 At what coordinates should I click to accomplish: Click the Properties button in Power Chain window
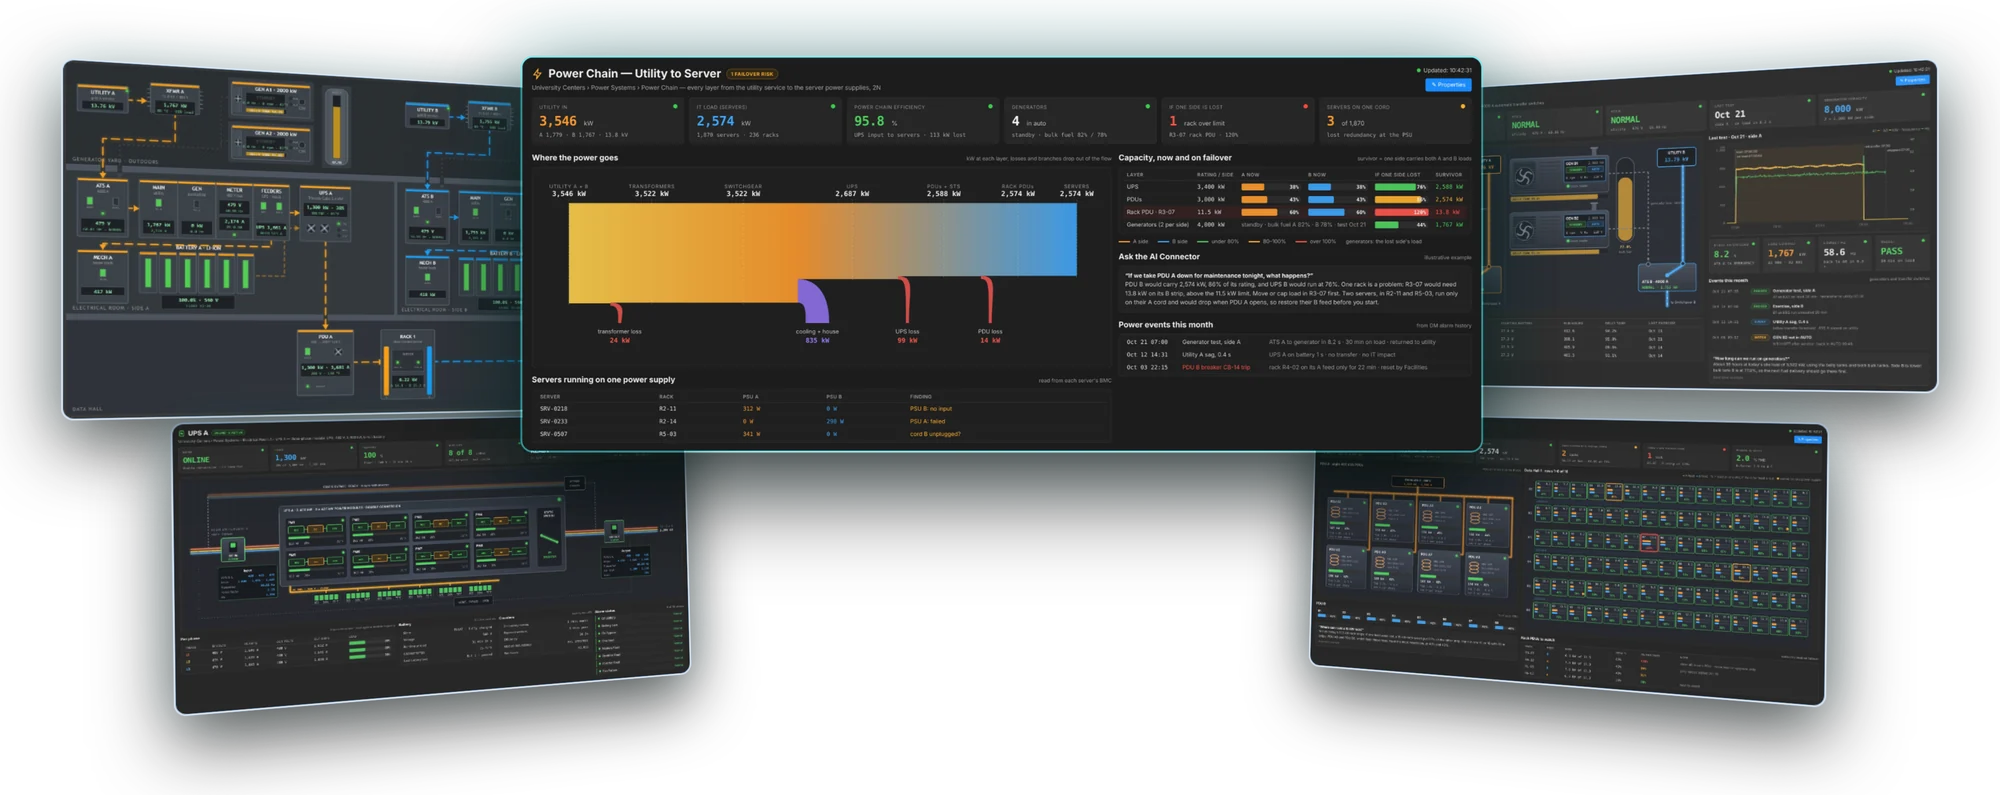click(1448, 85)
